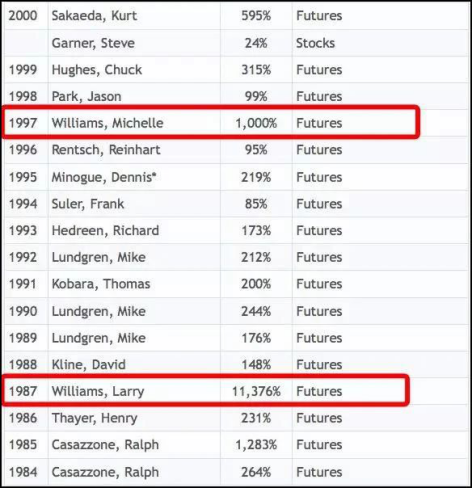Screen dimensions: 472x488
Task: Click the year 1984 cell
Action: 23,472
